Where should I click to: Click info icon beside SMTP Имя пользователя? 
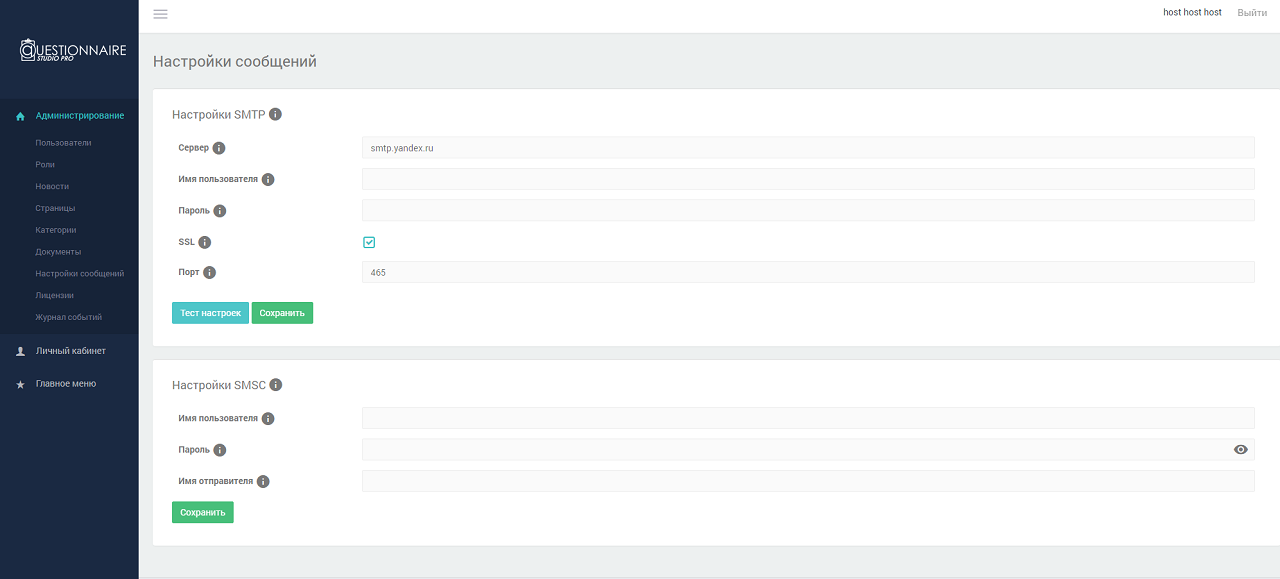pyautogui.click(x=268, y=180)
